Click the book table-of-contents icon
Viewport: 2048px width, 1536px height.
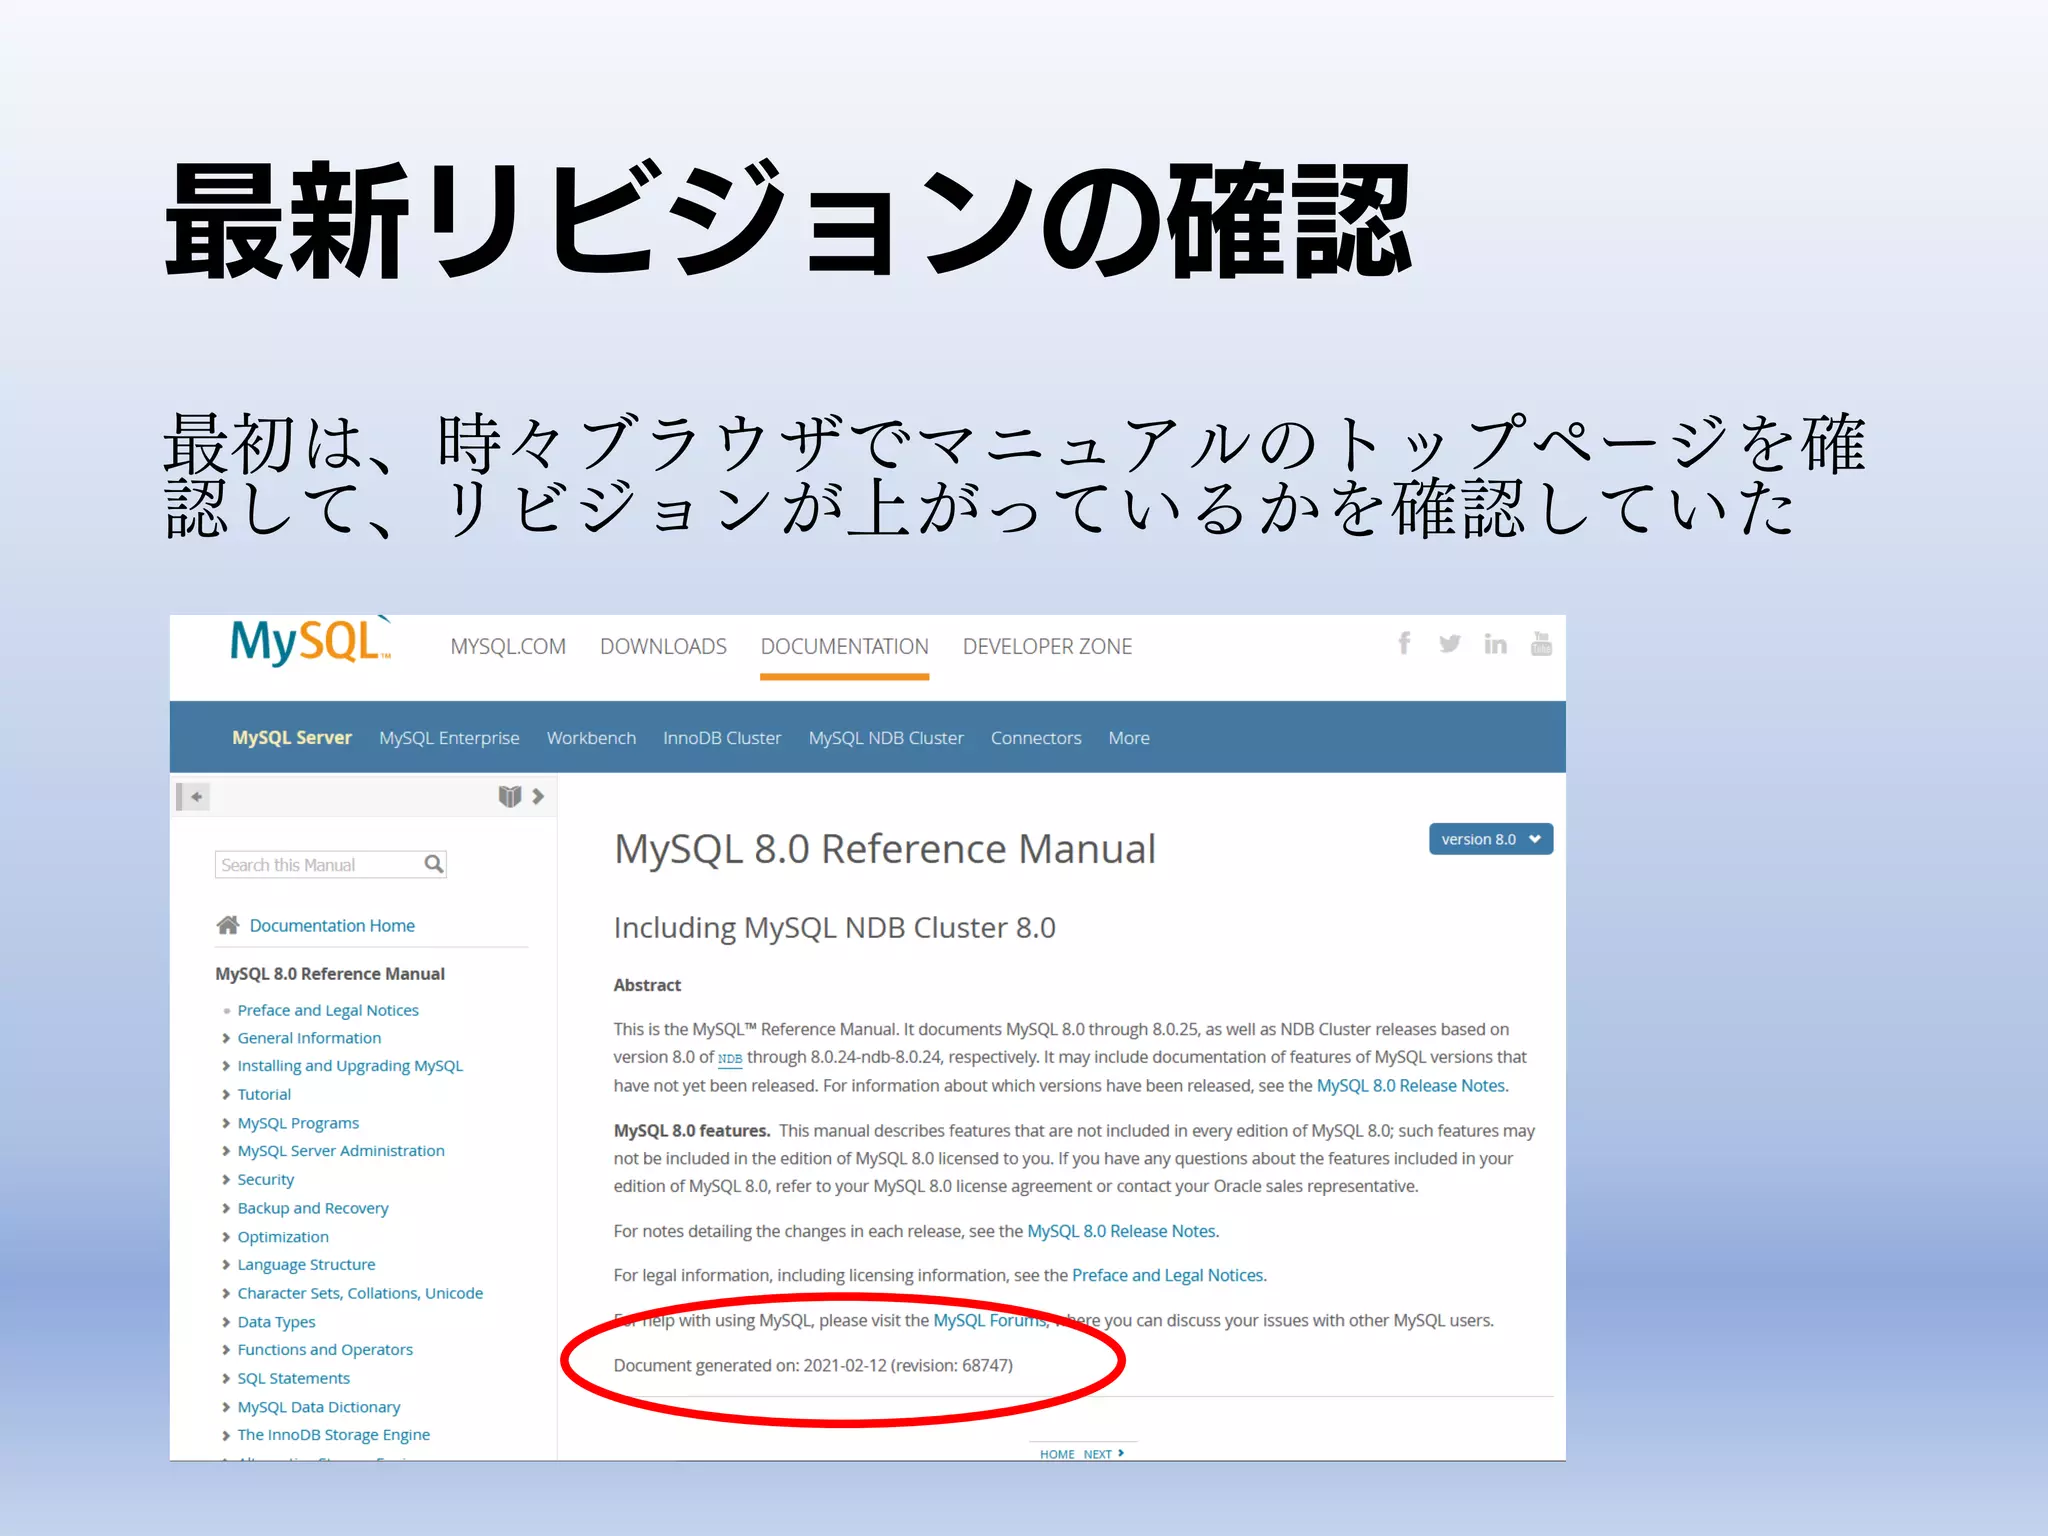pos(510,796)
